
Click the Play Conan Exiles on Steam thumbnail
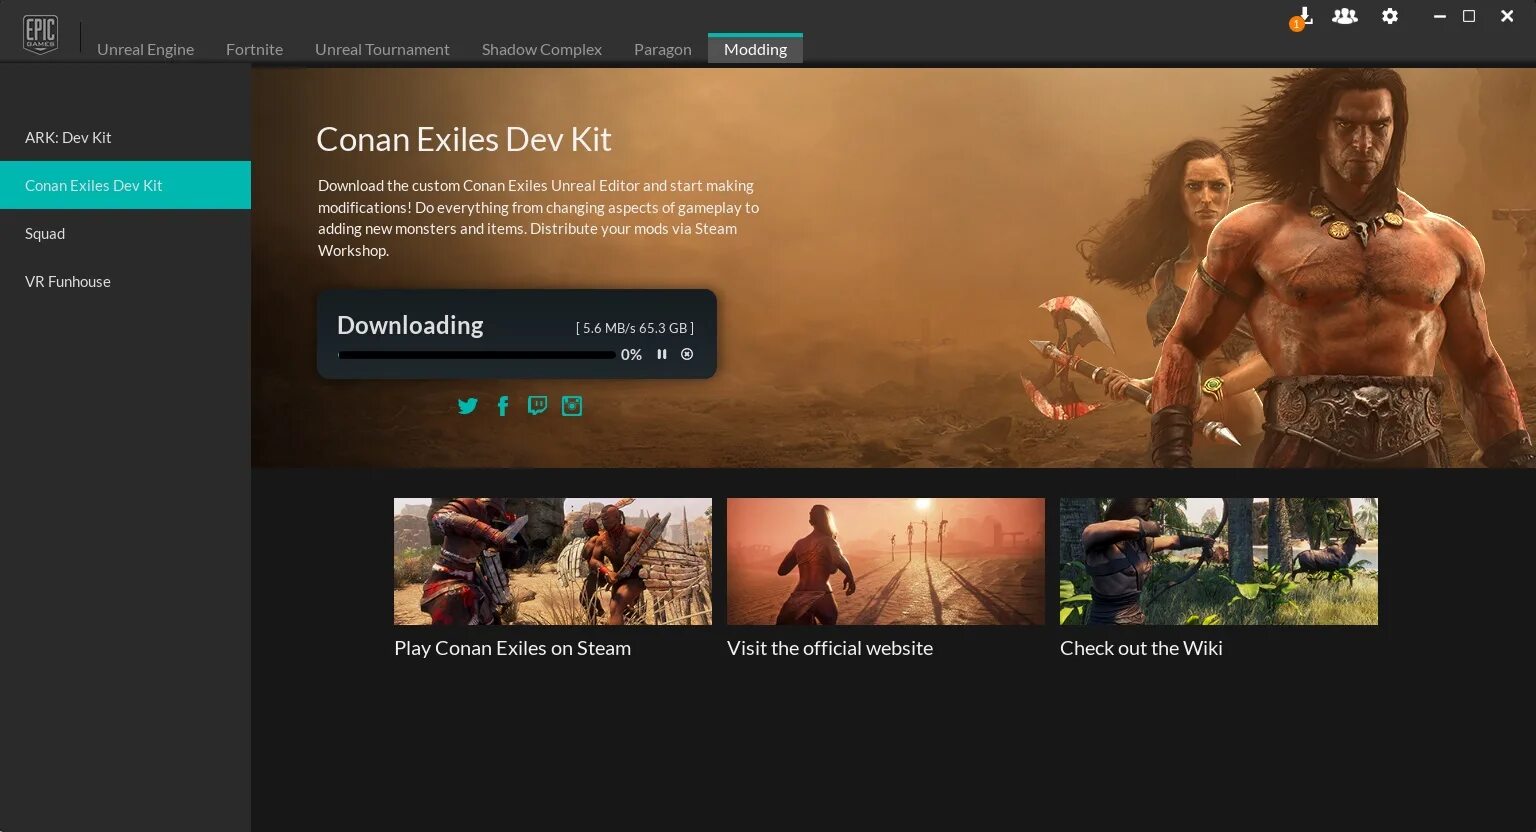[553, 561]
